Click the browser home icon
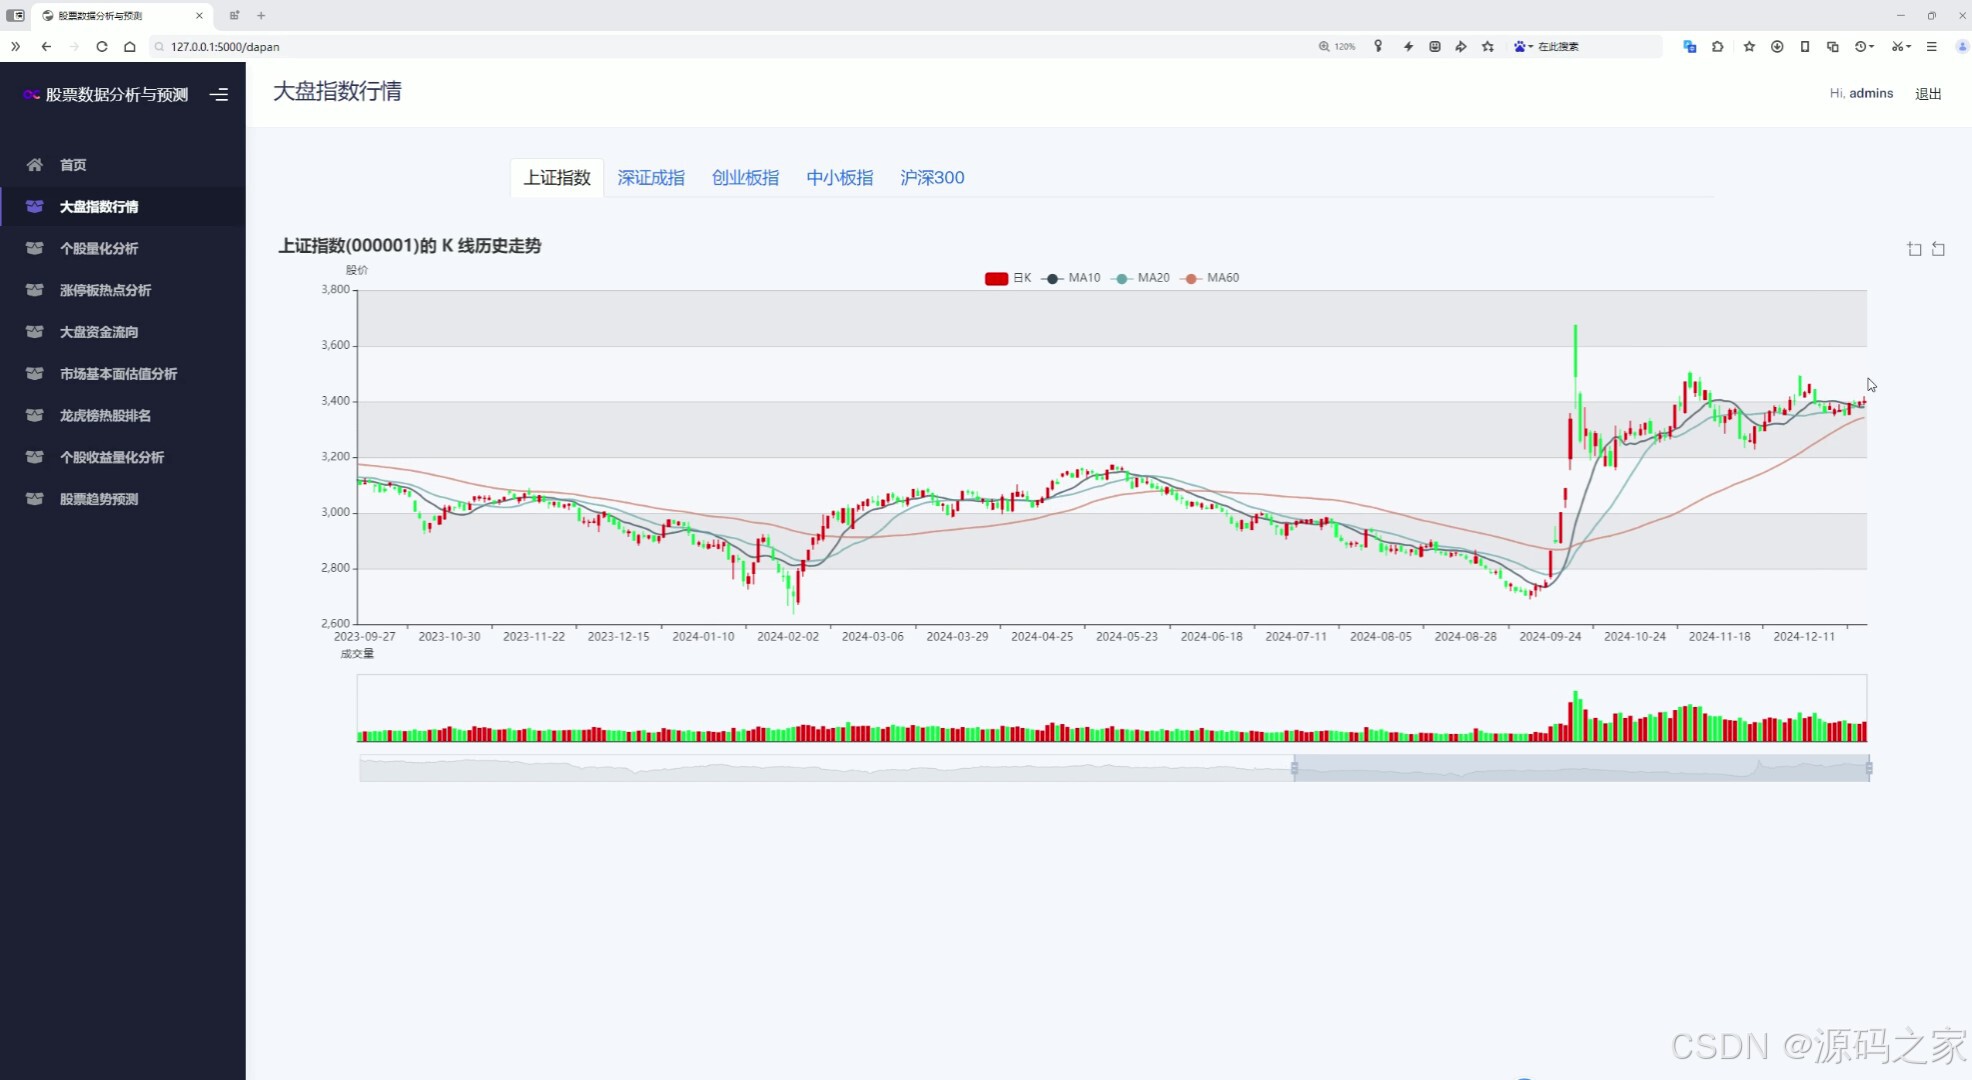Viewport: 1972px width, 1080px height. [130, 46]
